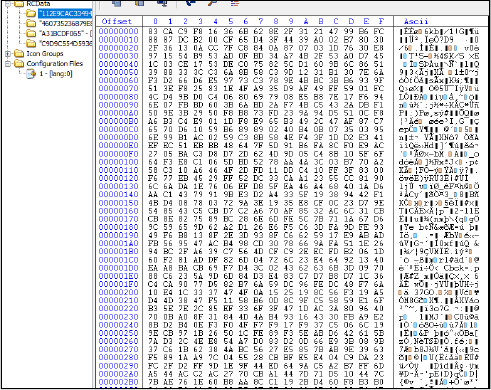Open the "1 - [lang:0]" configuration entry

[56, 74]
